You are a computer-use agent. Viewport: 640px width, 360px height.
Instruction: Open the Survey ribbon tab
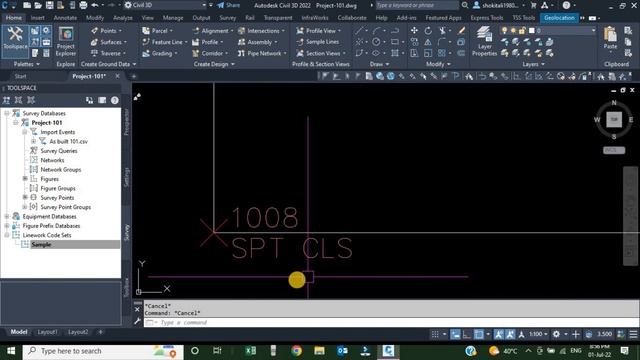point(227,18)
